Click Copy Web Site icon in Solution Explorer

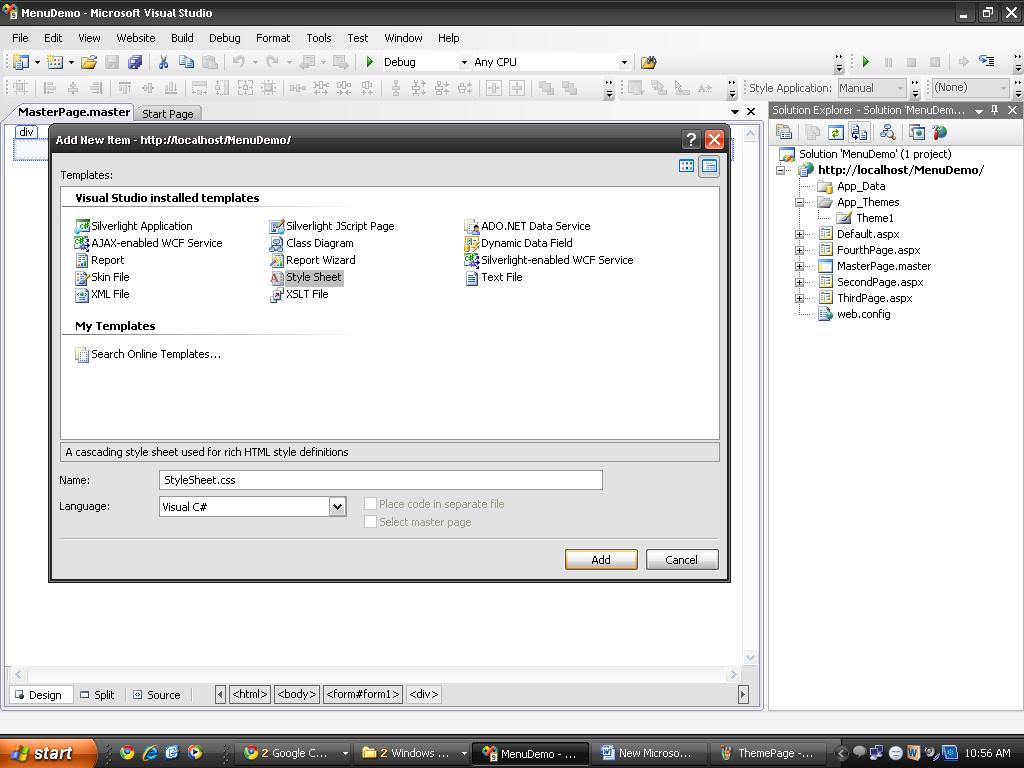click(x=917, y=133)
